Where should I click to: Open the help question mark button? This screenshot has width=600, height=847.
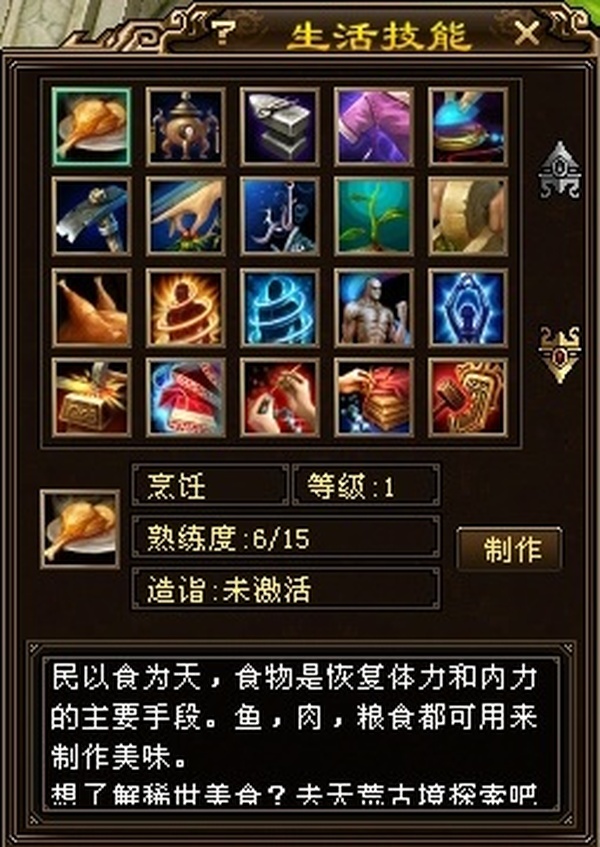[222, 33]
